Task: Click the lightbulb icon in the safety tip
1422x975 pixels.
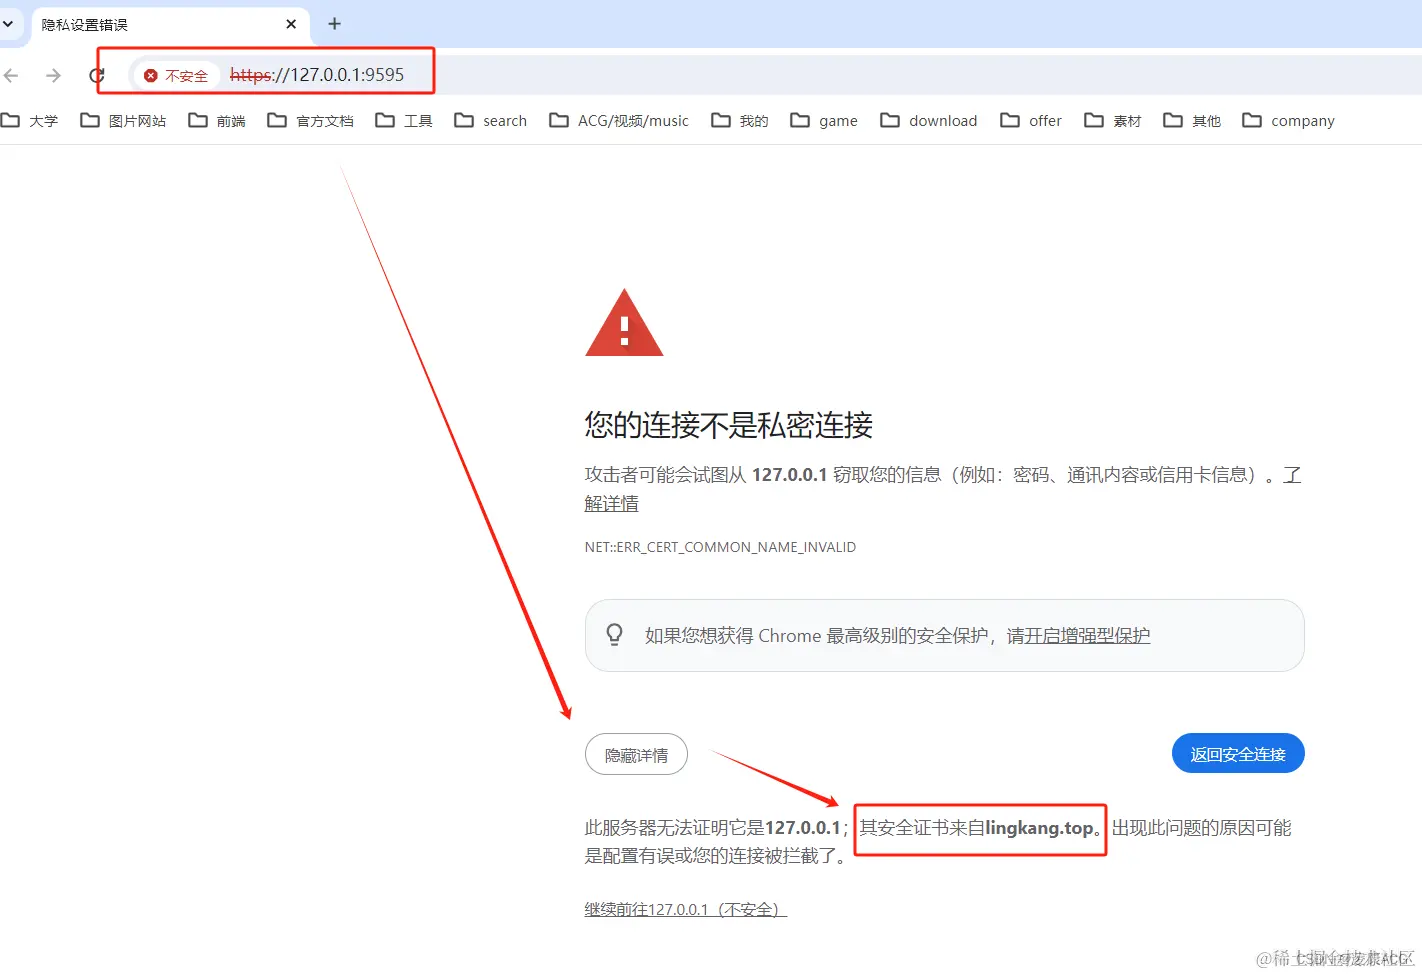Action: pos(614,634)
